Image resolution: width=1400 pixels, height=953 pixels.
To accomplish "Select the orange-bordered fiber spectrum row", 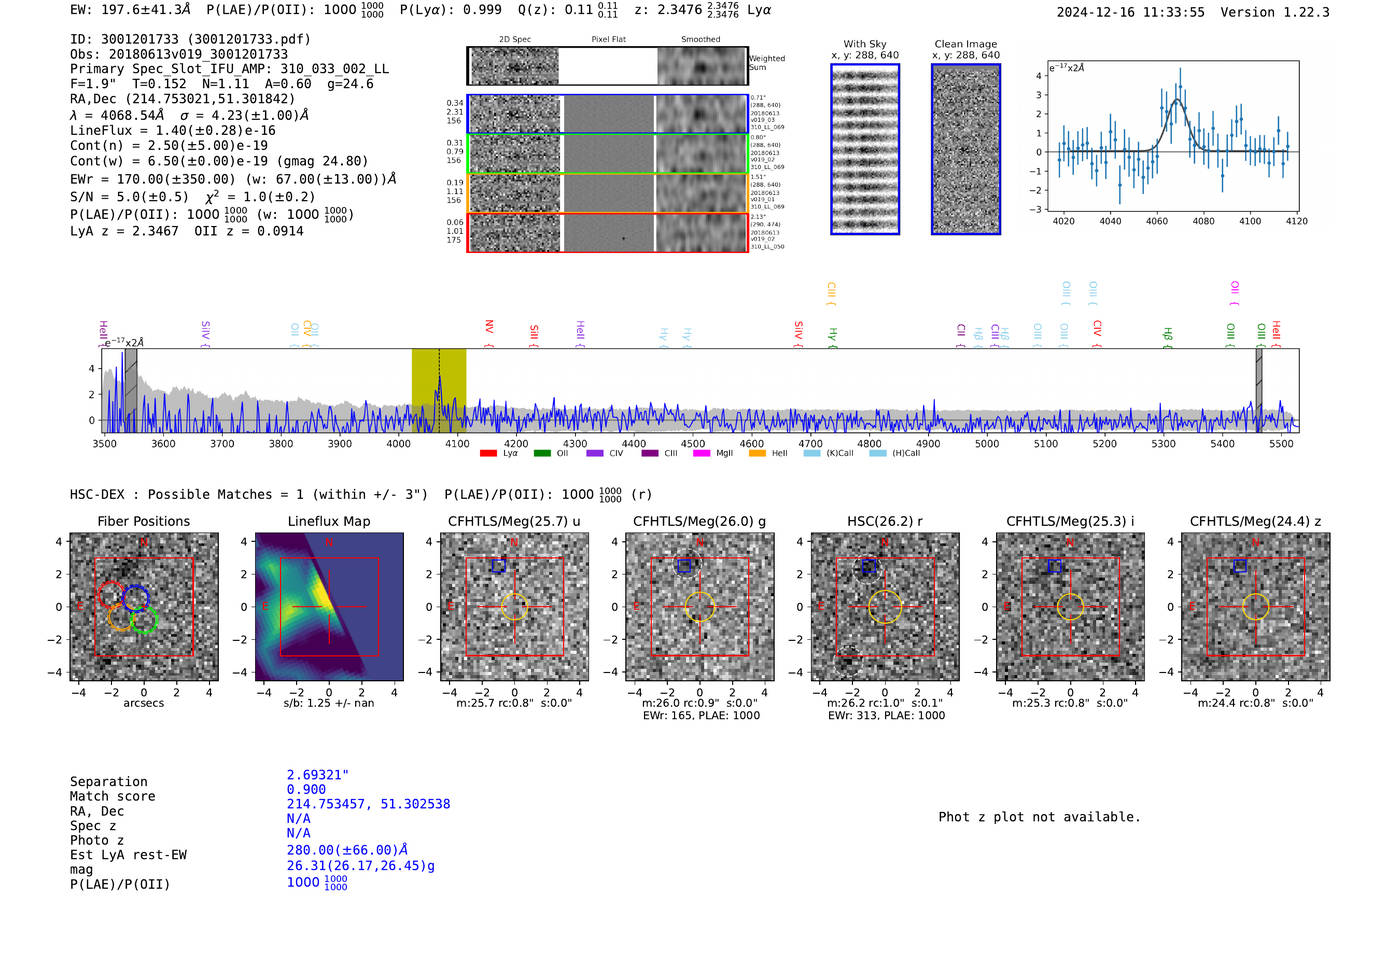I will [608, 193].
